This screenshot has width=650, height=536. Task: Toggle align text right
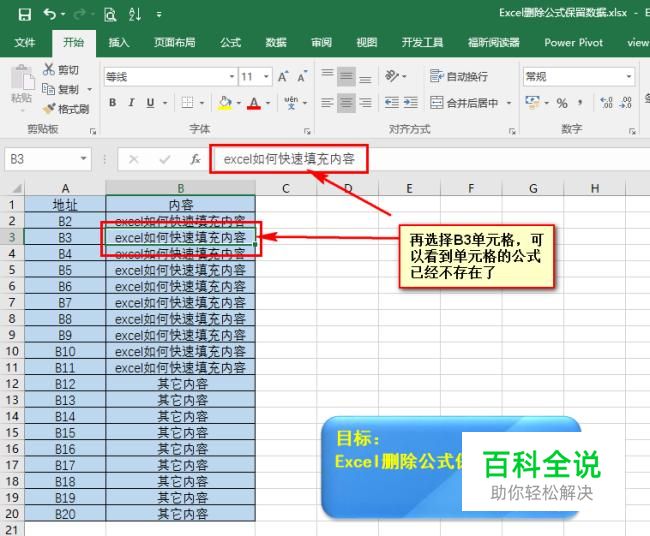click(365, 102)
